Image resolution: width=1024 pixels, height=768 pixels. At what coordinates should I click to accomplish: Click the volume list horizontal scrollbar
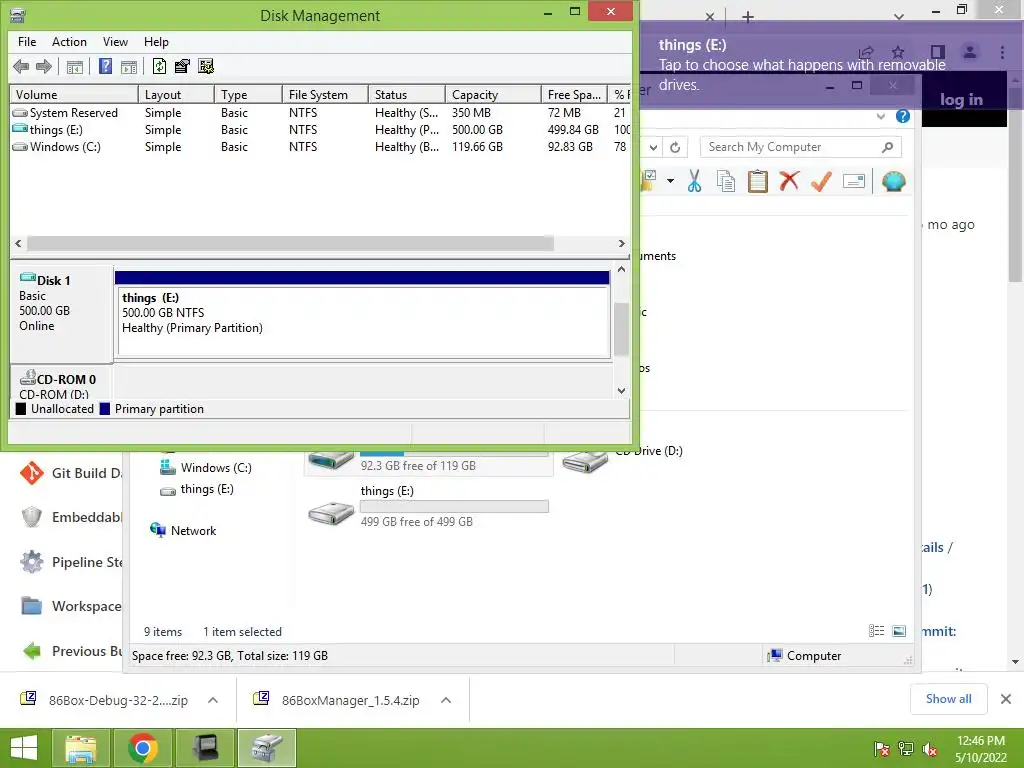click(x=290, y=244)
